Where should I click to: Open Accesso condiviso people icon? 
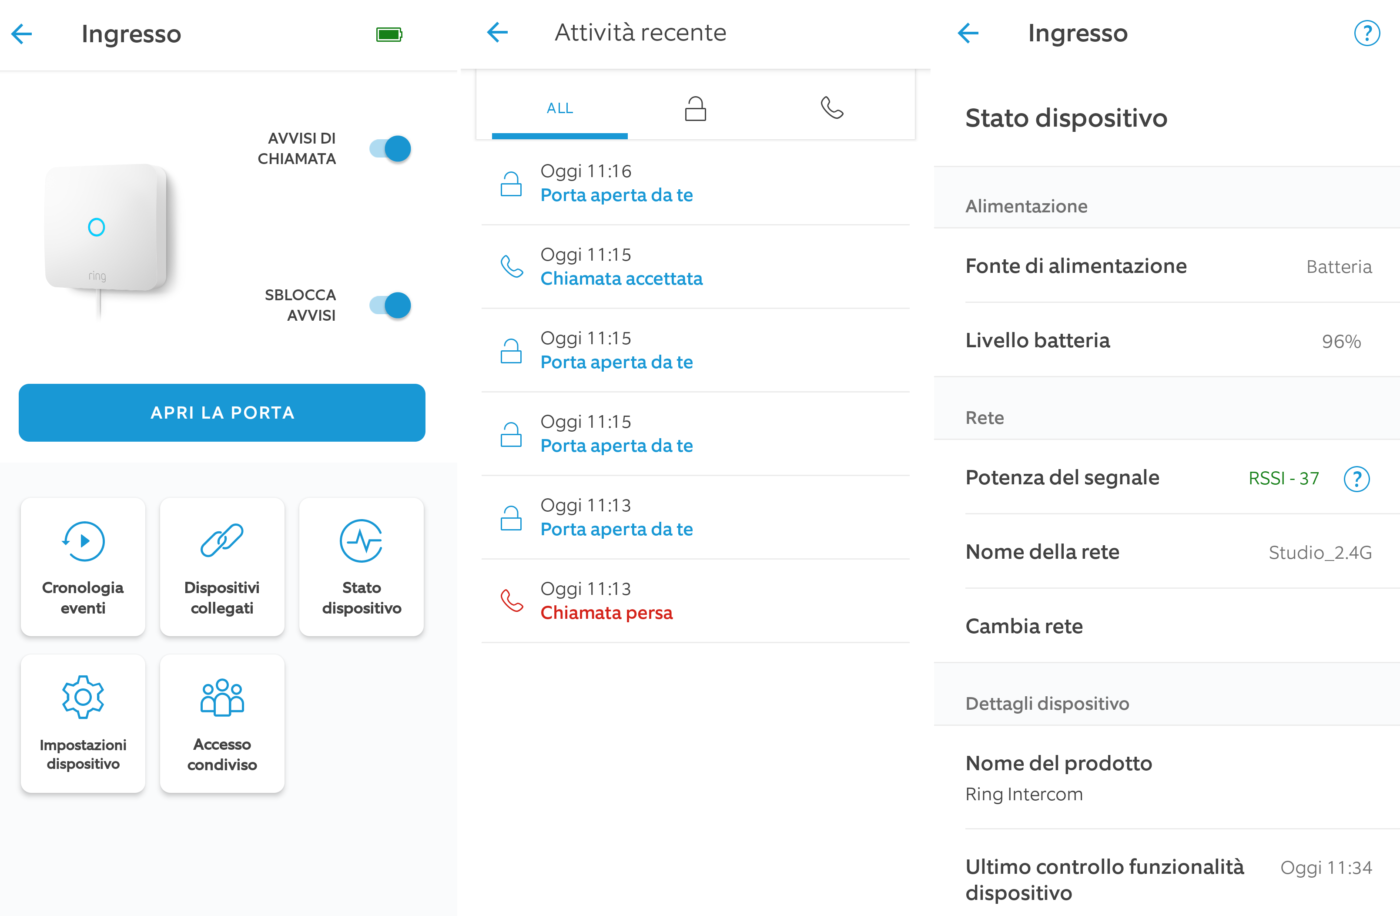(x=222, y=698)
